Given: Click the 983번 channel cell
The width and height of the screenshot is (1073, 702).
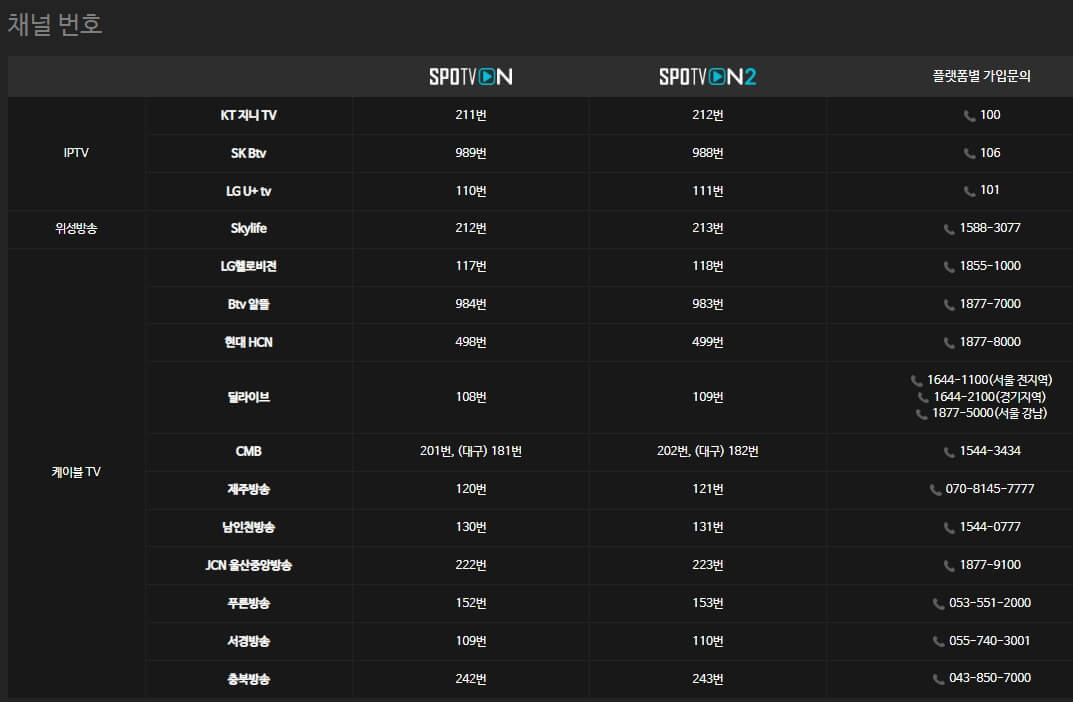Looking at the screenshot, I should pos(708,304).
